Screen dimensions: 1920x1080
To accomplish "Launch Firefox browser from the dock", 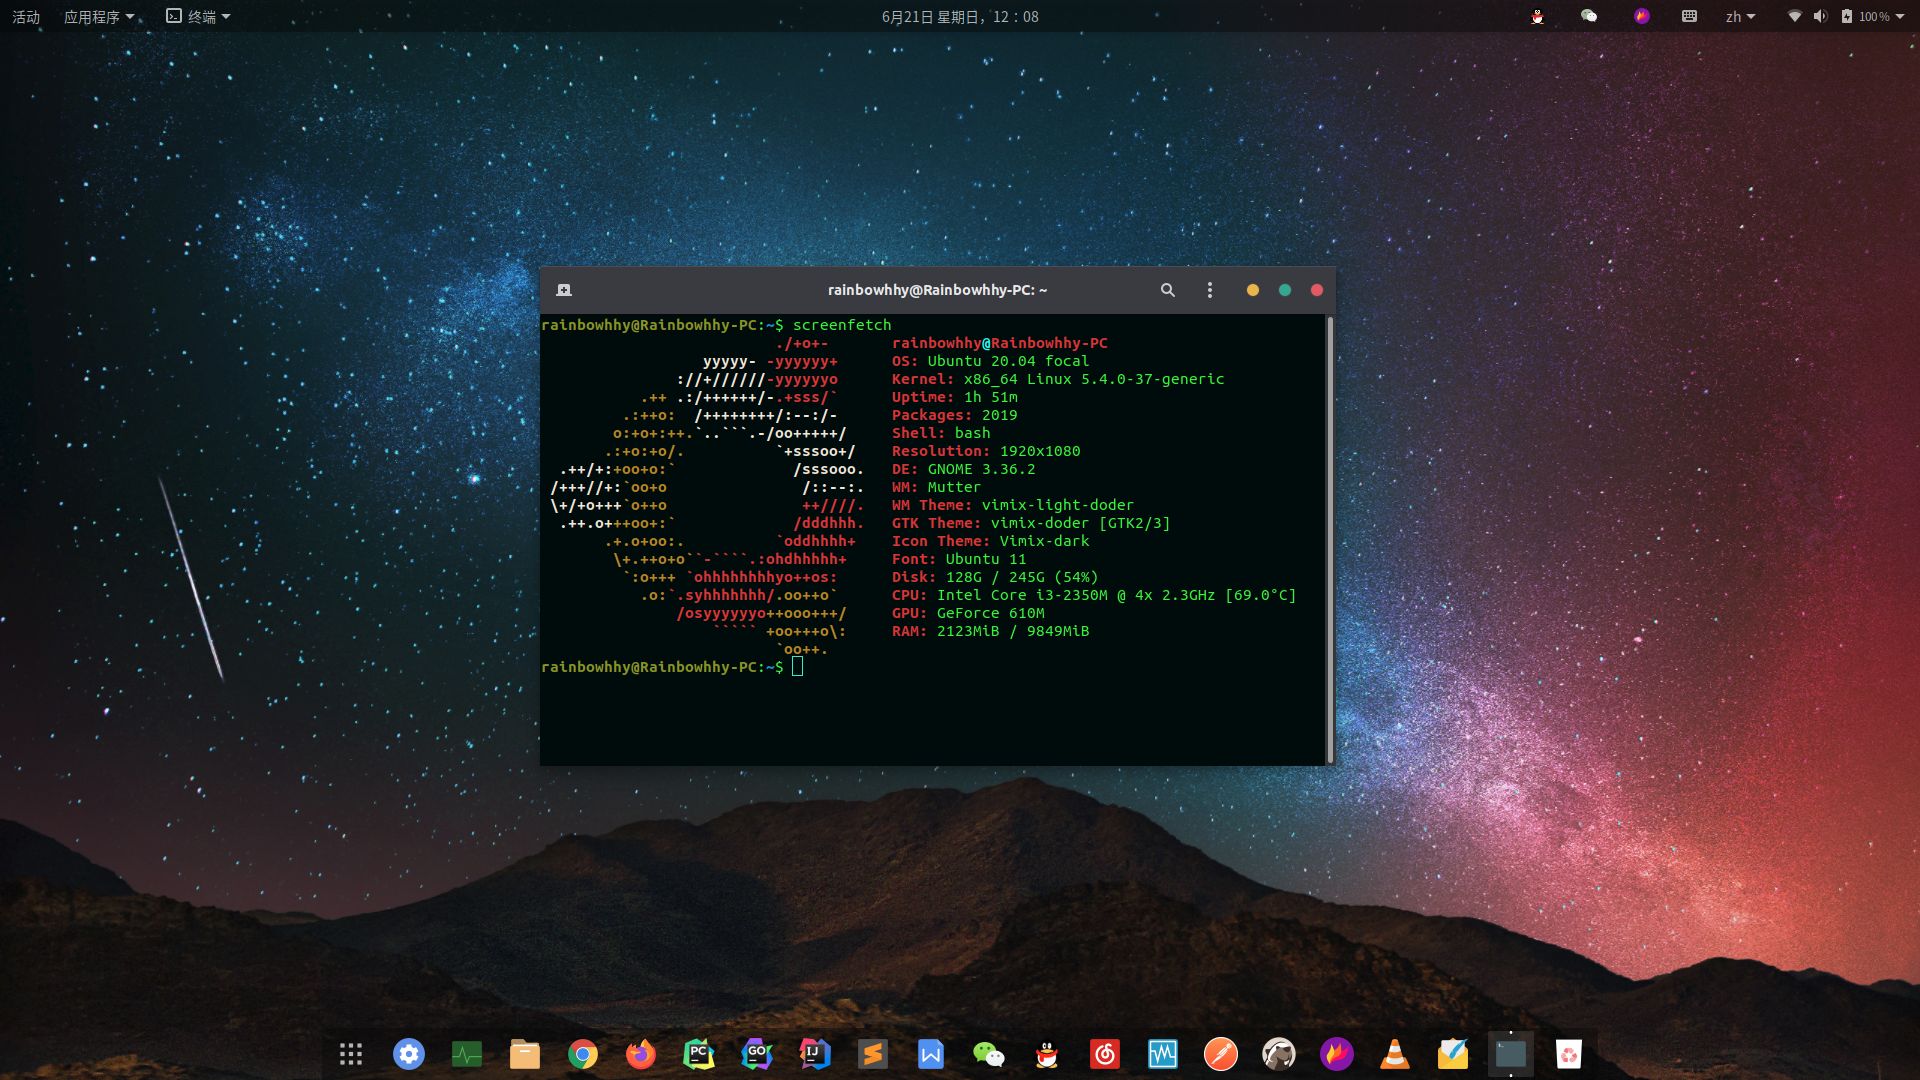I will 641,1054.
